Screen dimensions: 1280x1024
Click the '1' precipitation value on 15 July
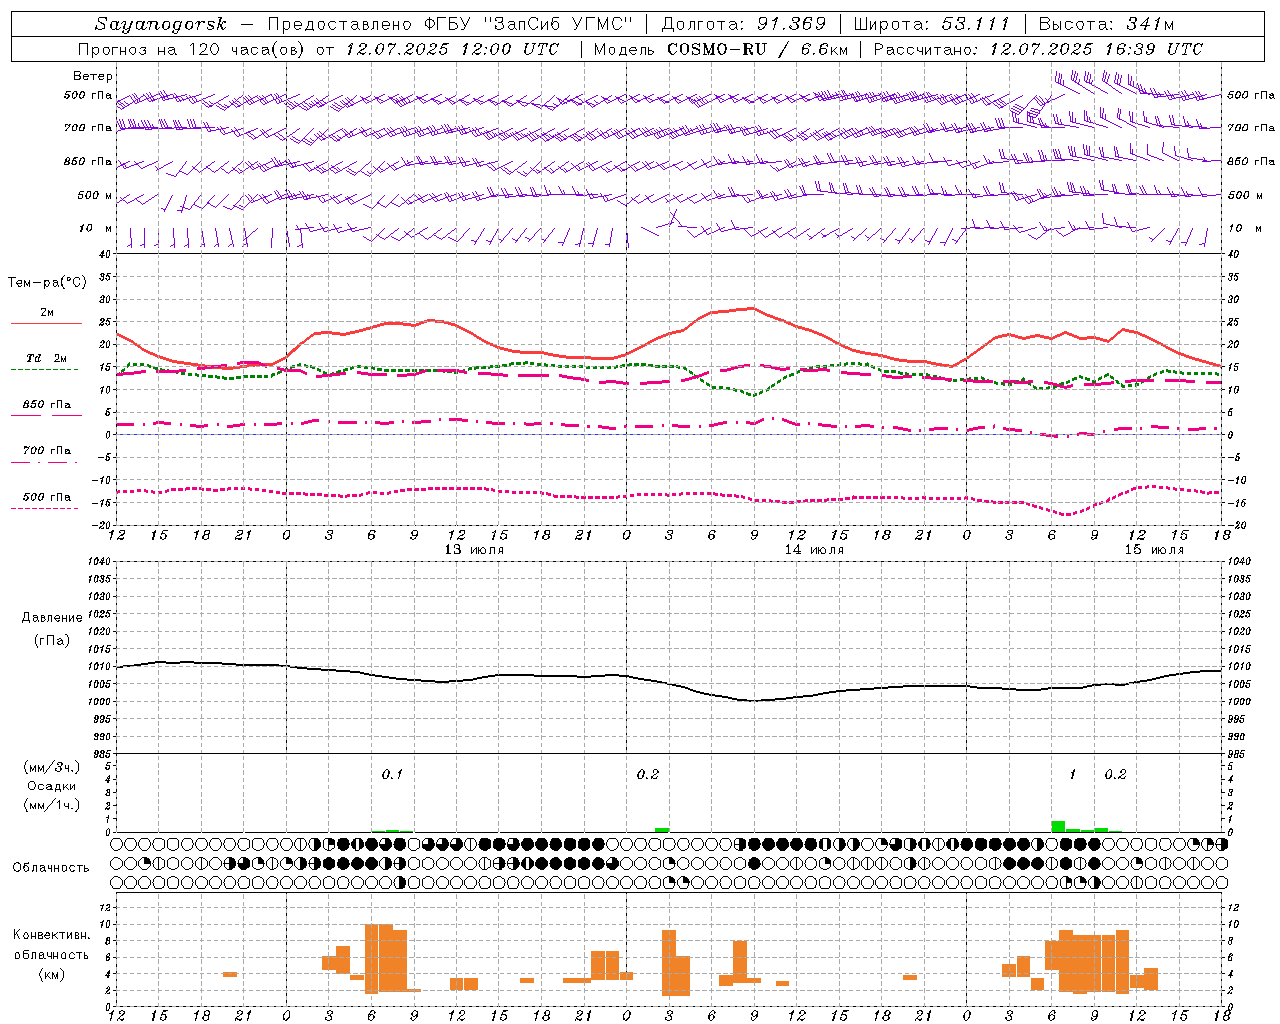pyautogui.click(x=1073, y=774)
